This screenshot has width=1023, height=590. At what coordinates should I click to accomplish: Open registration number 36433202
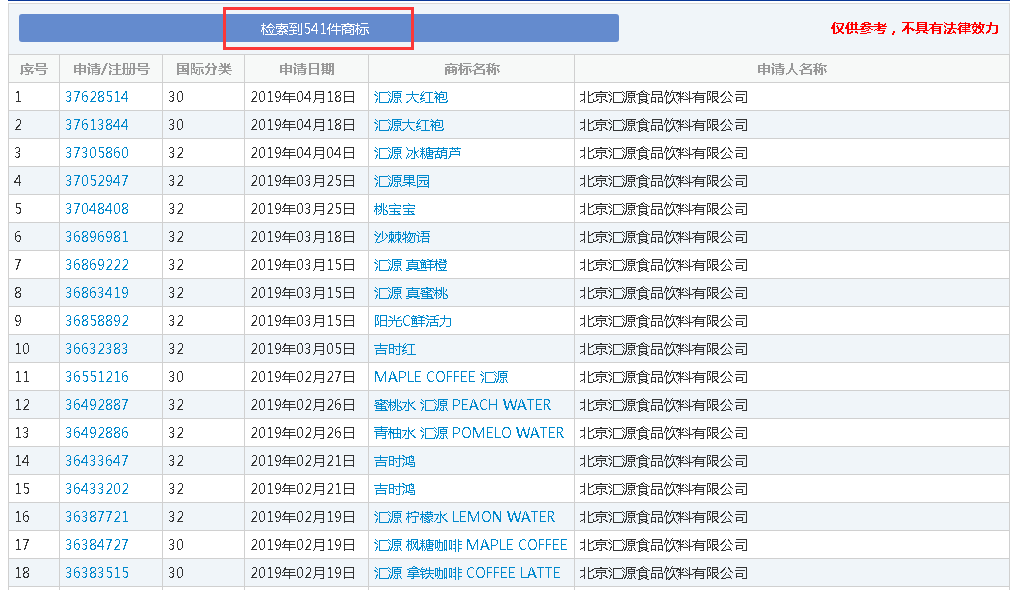pos(97,489)
